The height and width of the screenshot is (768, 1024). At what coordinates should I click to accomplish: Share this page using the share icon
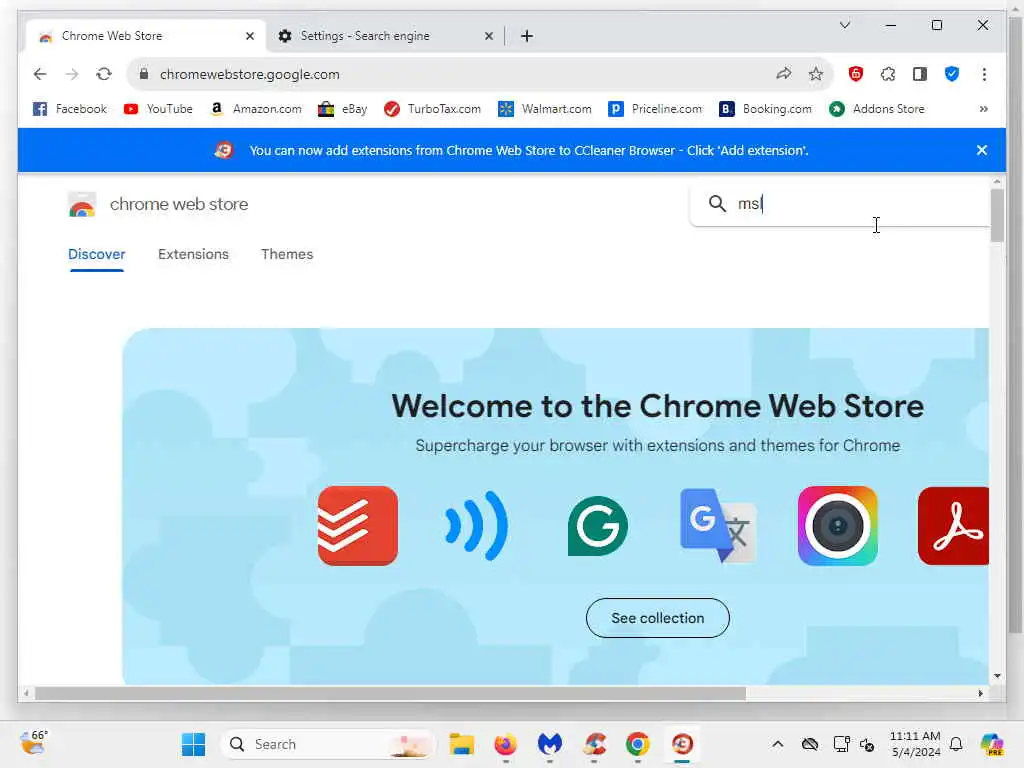coord(784,74)
